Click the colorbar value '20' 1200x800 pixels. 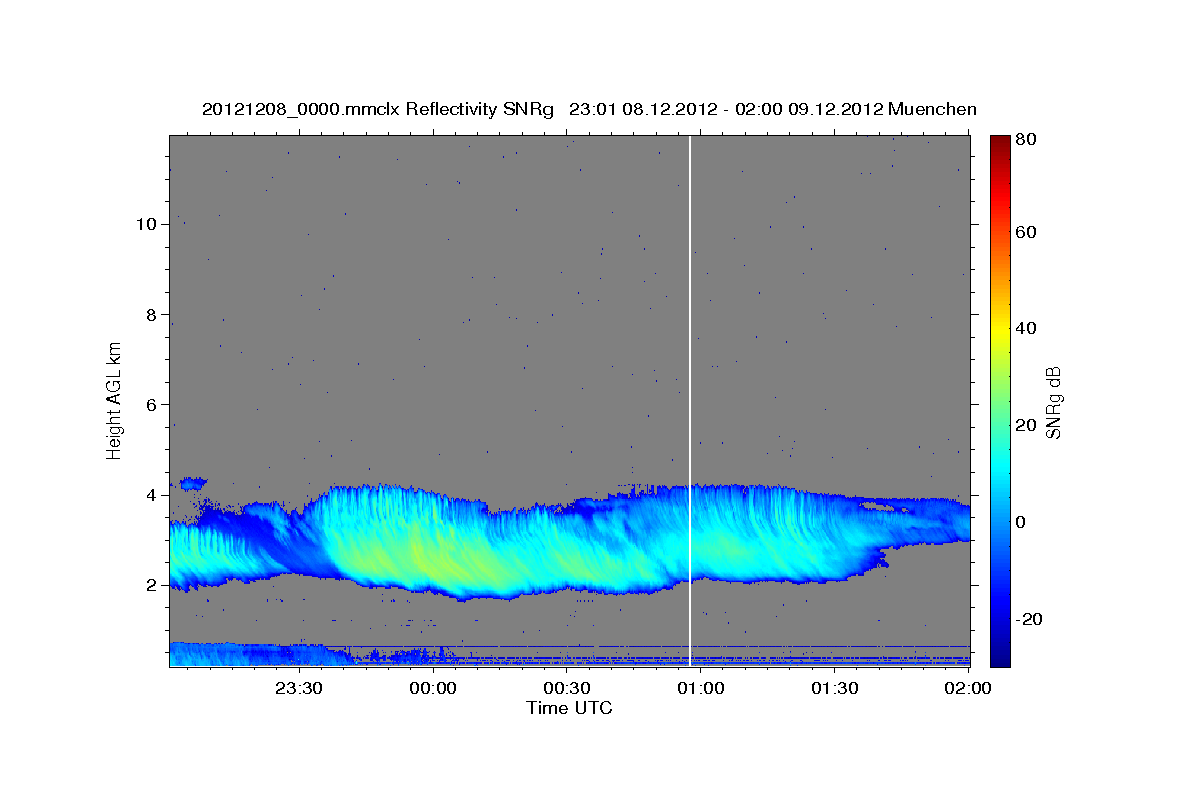[1026, 425]
